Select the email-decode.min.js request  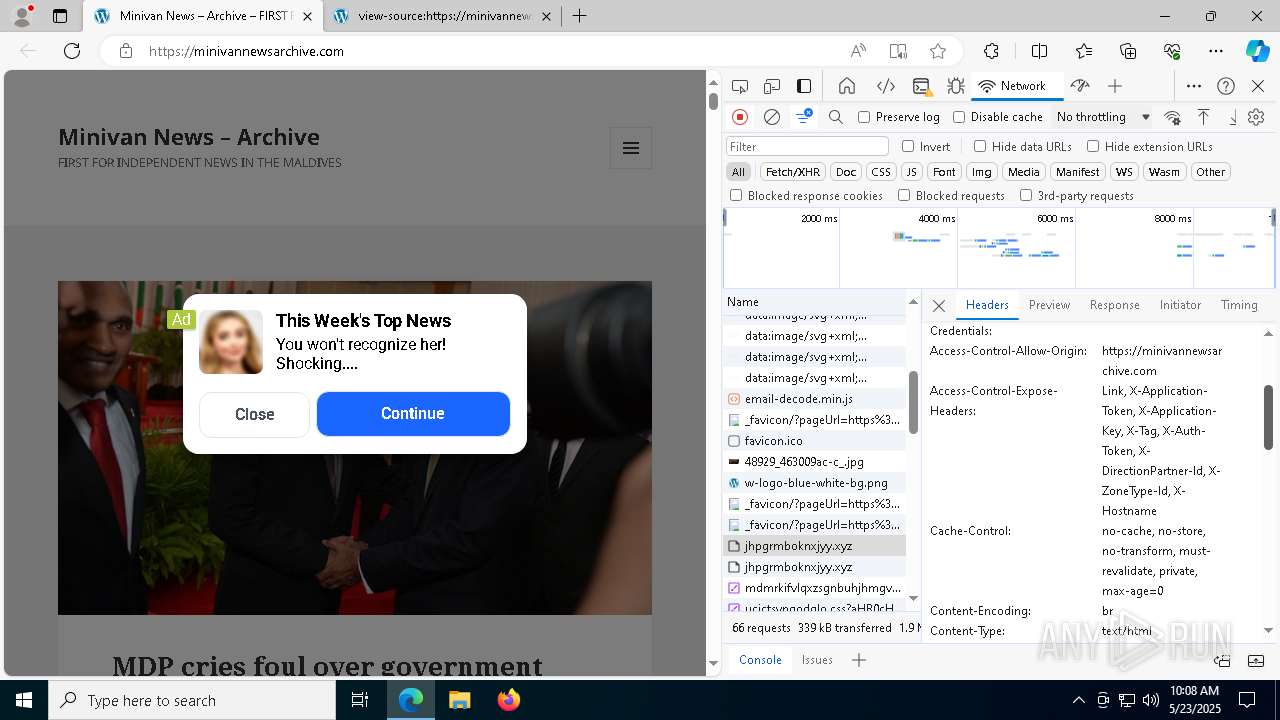click(814, 399)
